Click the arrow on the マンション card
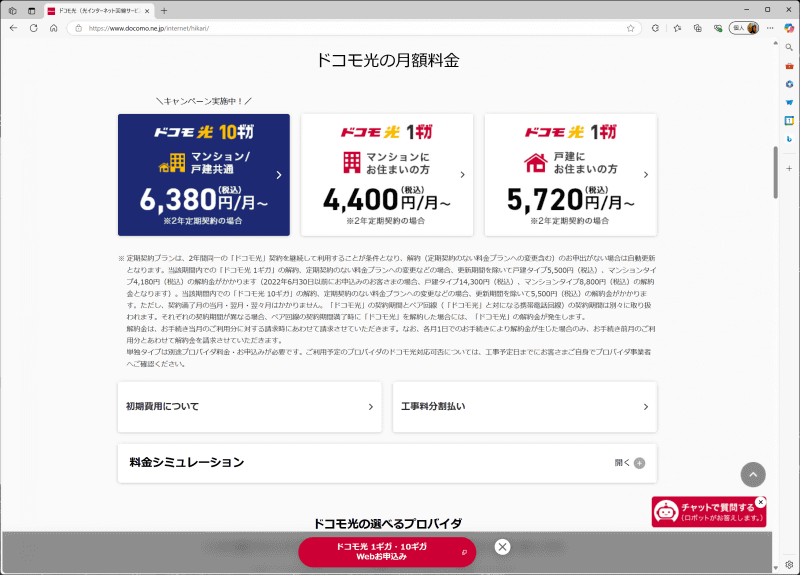 [x=462, y=174]
